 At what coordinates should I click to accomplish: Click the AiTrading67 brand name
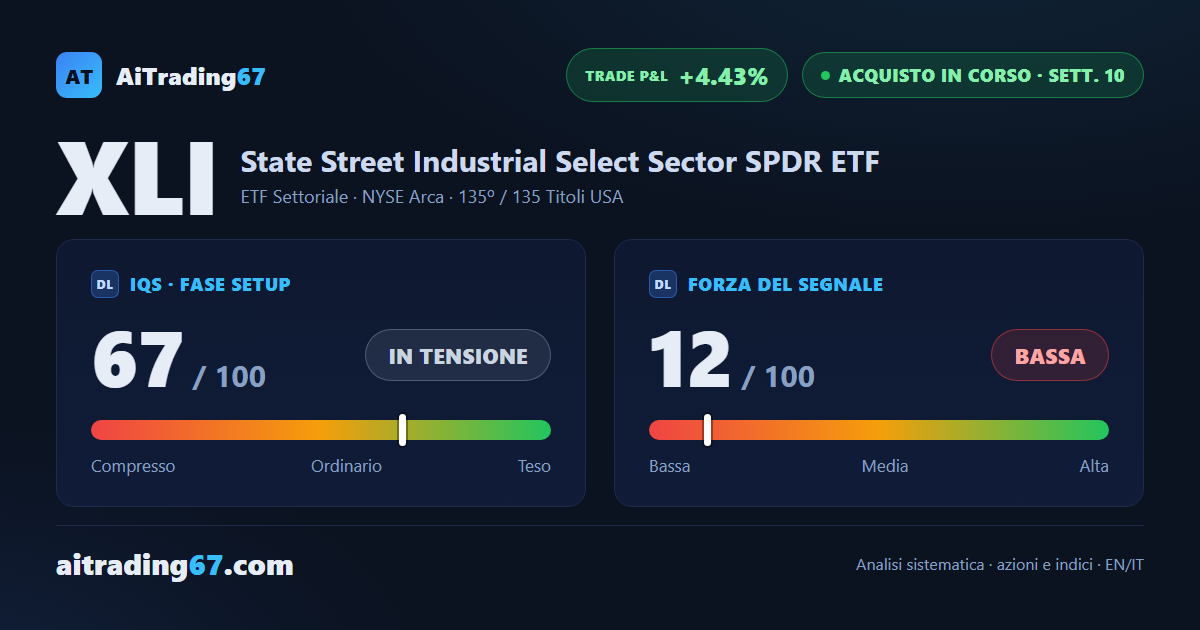coord(191,76)
